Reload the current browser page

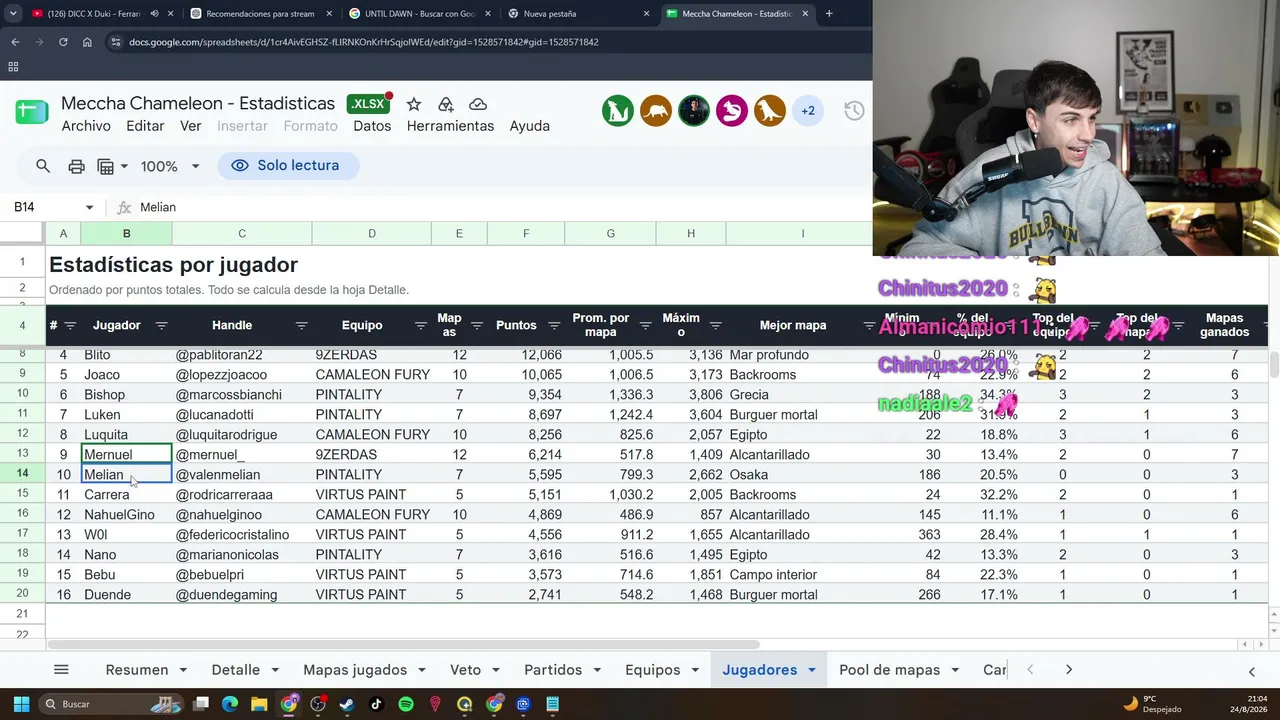point(63,42)
